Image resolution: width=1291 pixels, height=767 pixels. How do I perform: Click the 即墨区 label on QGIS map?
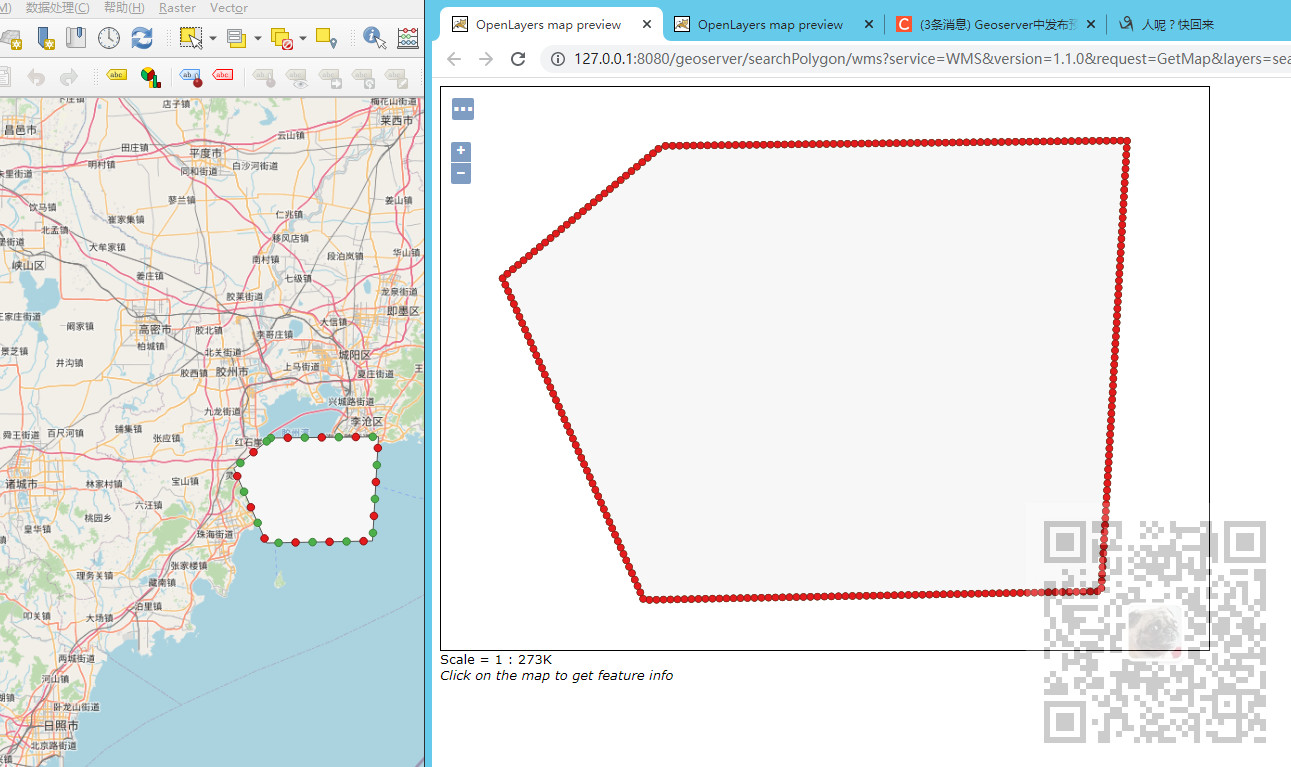(x=404, y=311)
